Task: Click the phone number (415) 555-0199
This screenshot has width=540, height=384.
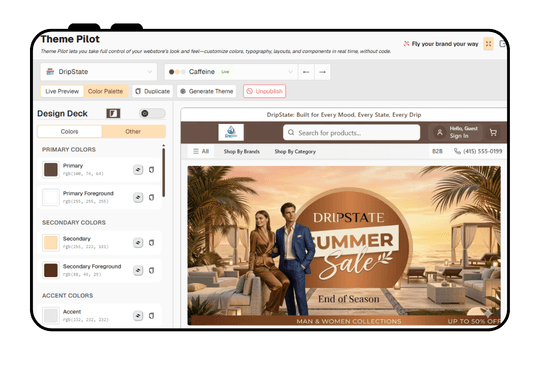Action: pos(482,151)
